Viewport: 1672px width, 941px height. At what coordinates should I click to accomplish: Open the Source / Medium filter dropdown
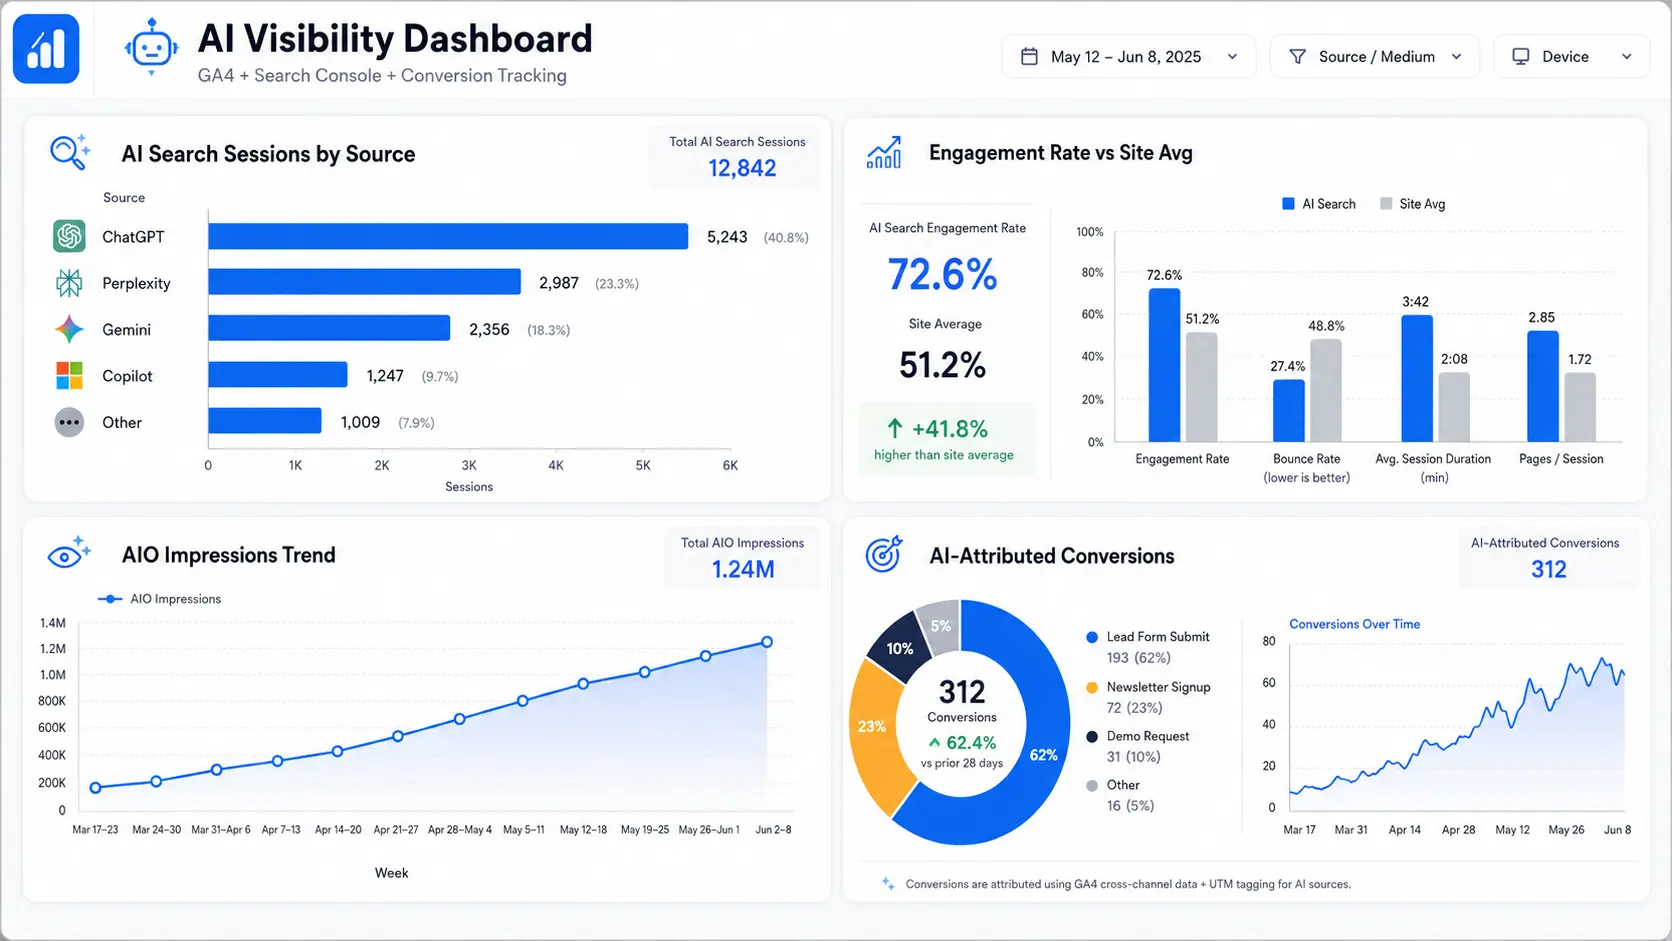point(1375,56)
